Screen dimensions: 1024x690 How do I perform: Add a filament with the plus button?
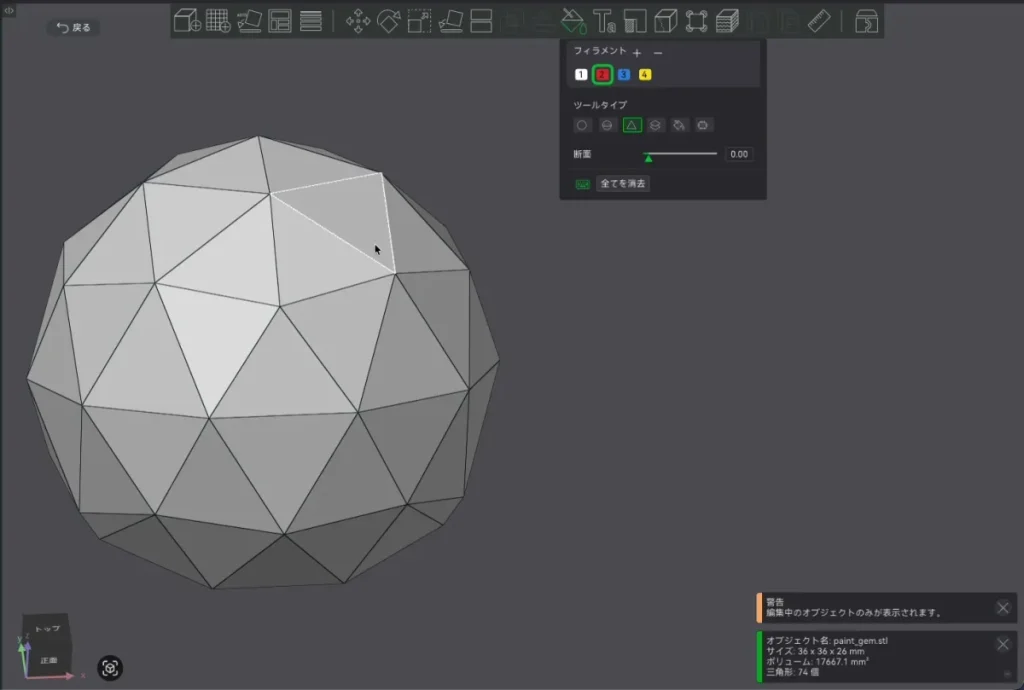[637, 53]
